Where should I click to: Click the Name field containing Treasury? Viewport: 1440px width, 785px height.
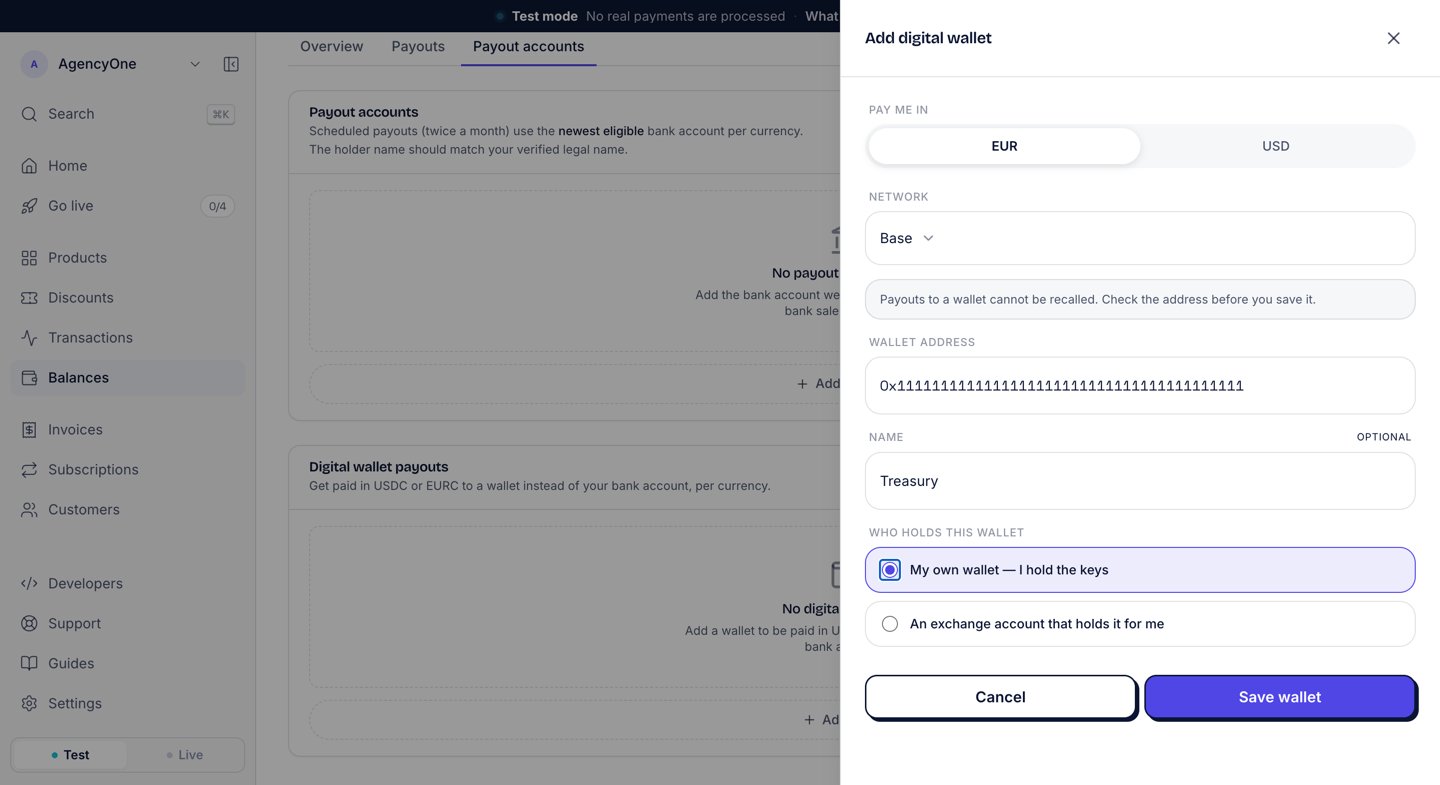(x=1140, y=481)
